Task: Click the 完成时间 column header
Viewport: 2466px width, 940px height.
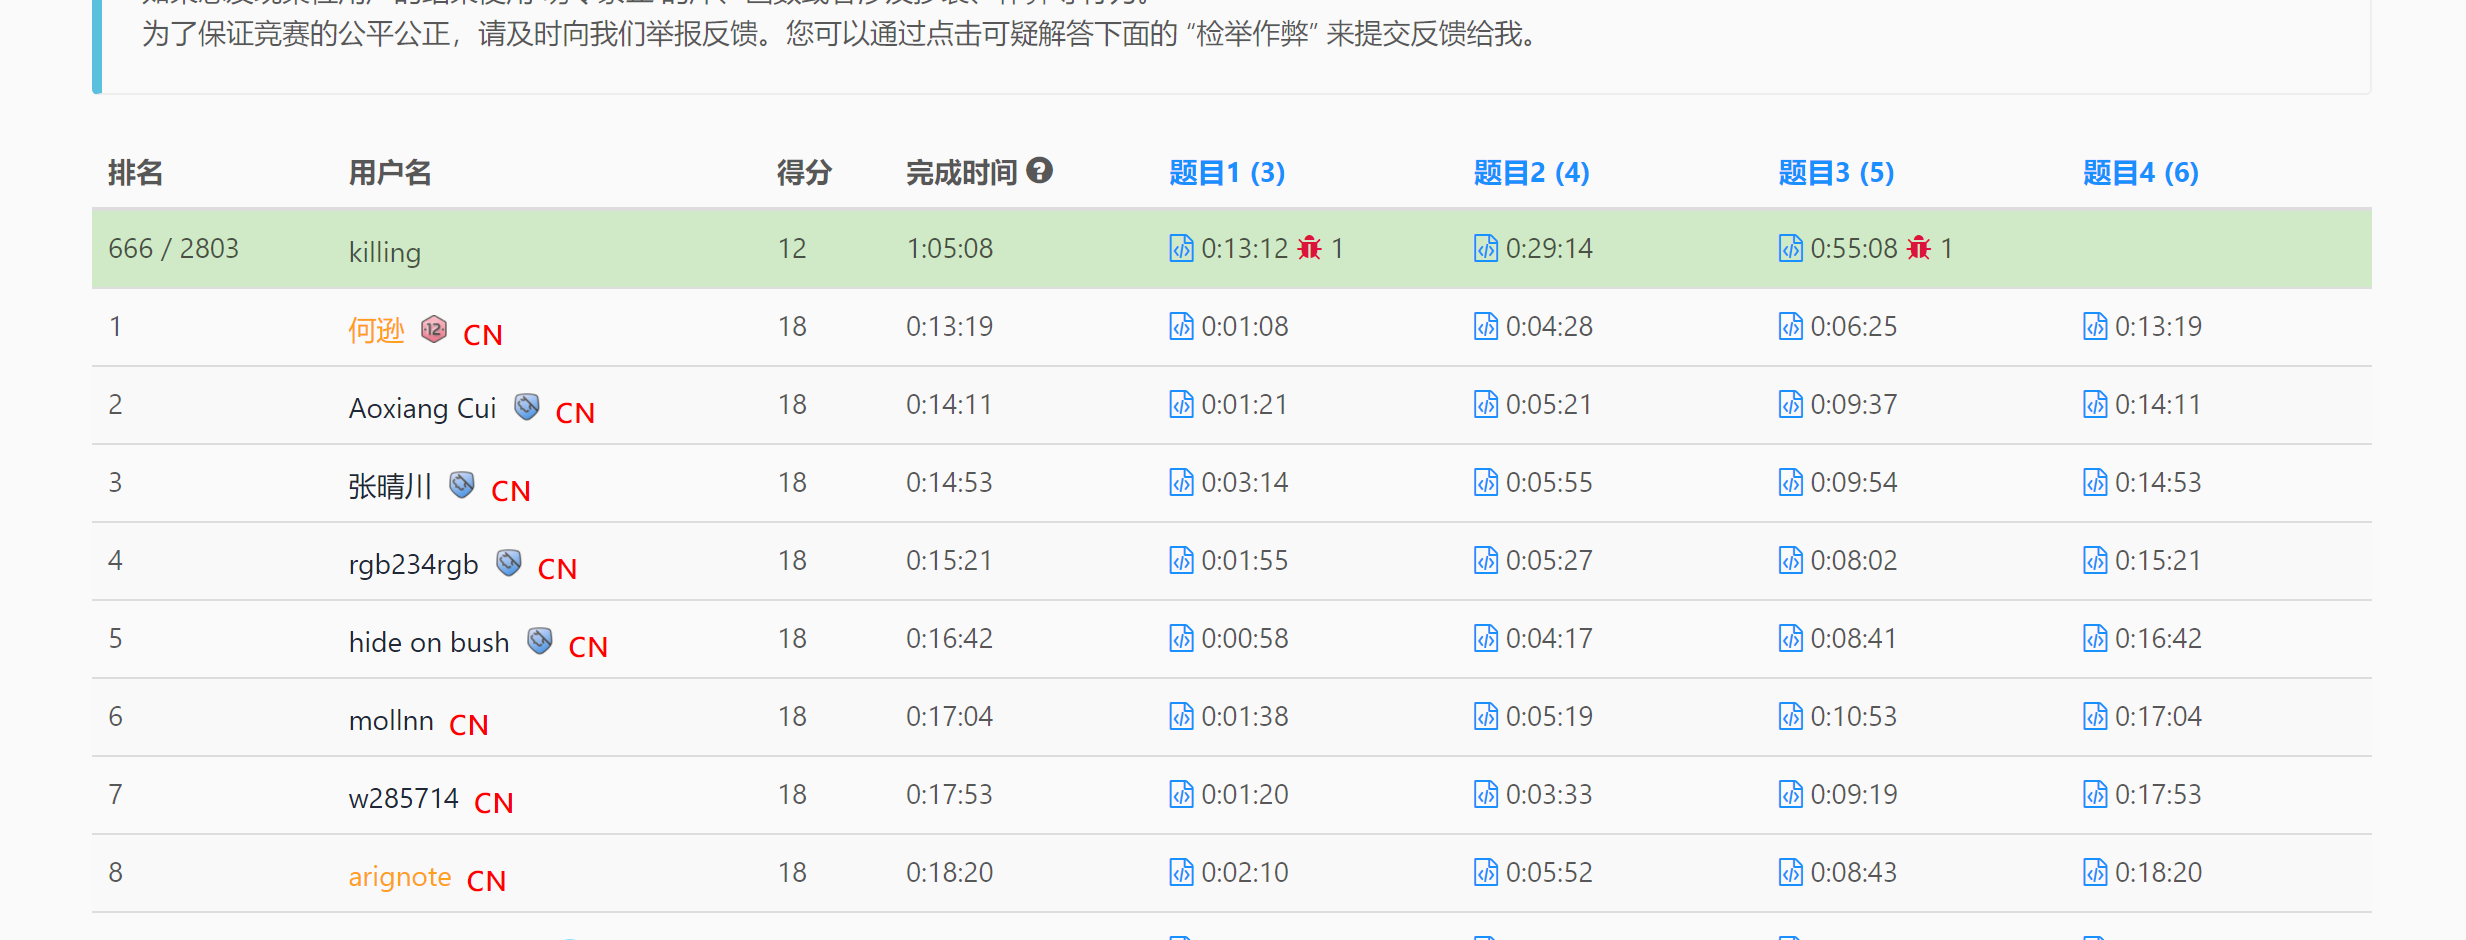Action: click(961, 173)
